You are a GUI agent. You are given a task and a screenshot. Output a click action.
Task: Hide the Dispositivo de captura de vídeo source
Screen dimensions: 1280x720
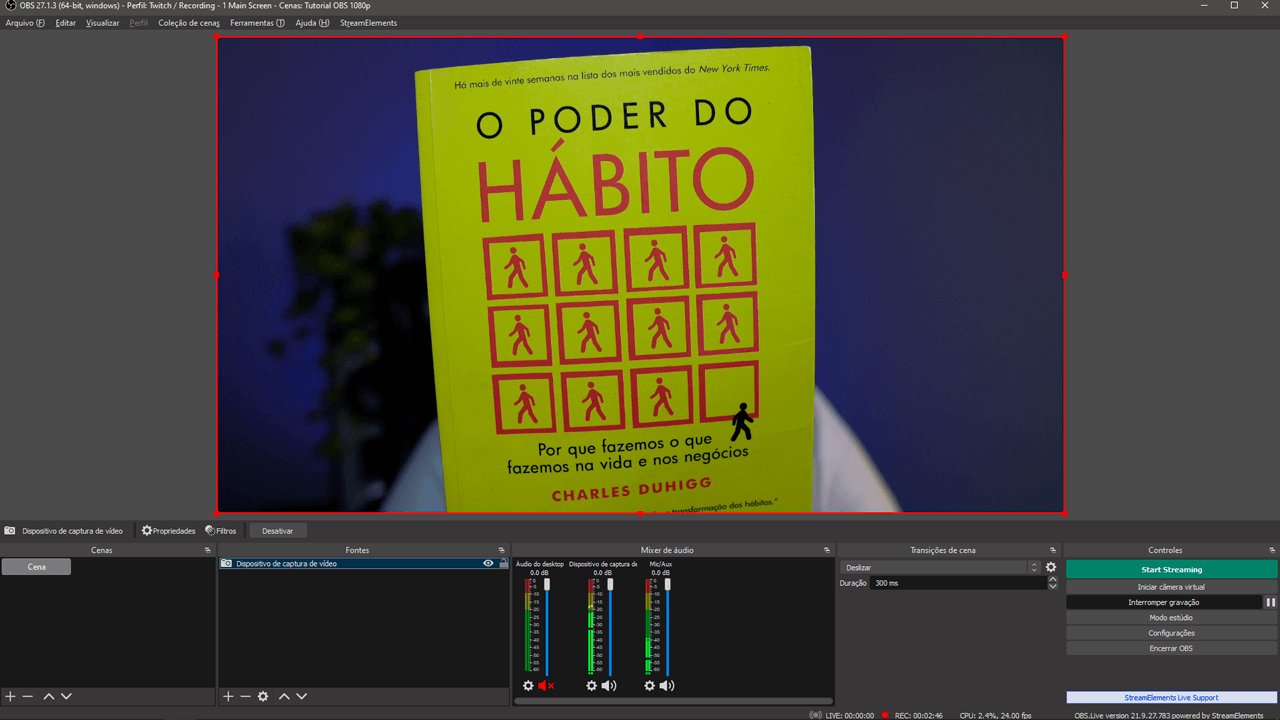tap(488, 564)
